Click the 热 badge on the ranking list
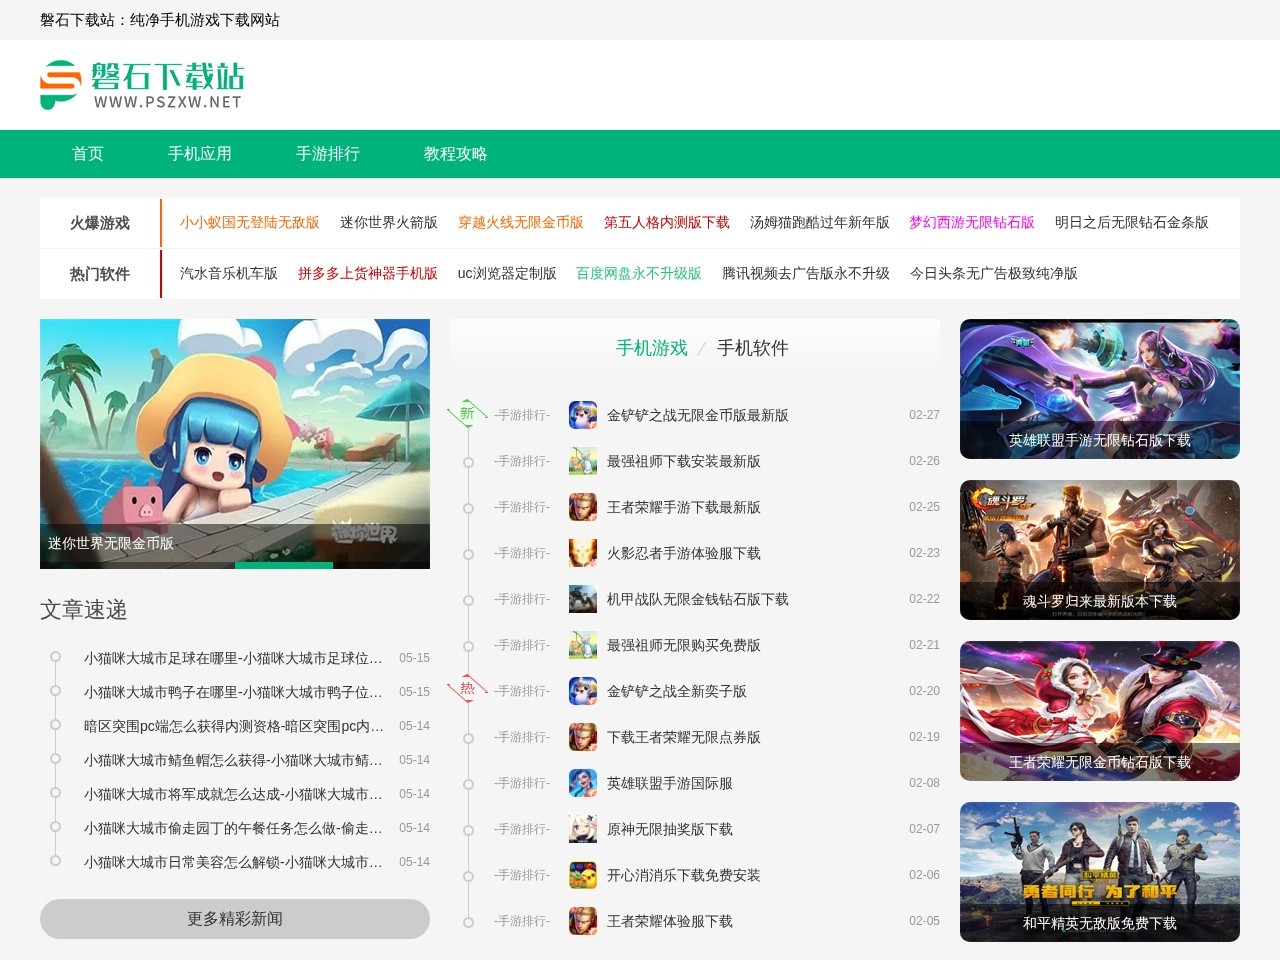Image resolution: width=1280 pixels, height=960 pixels. point(467,689)
